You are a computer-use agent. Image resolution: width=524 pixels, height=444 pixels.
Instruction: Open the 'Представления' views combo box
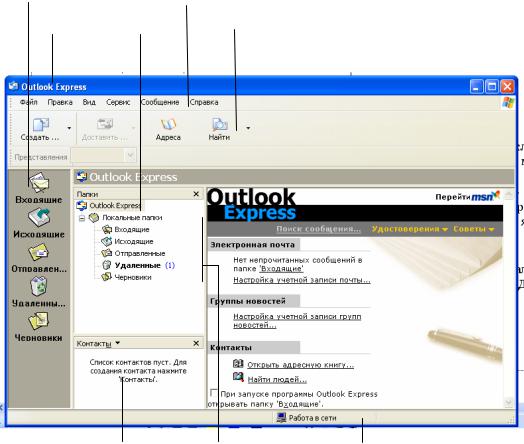104,156
